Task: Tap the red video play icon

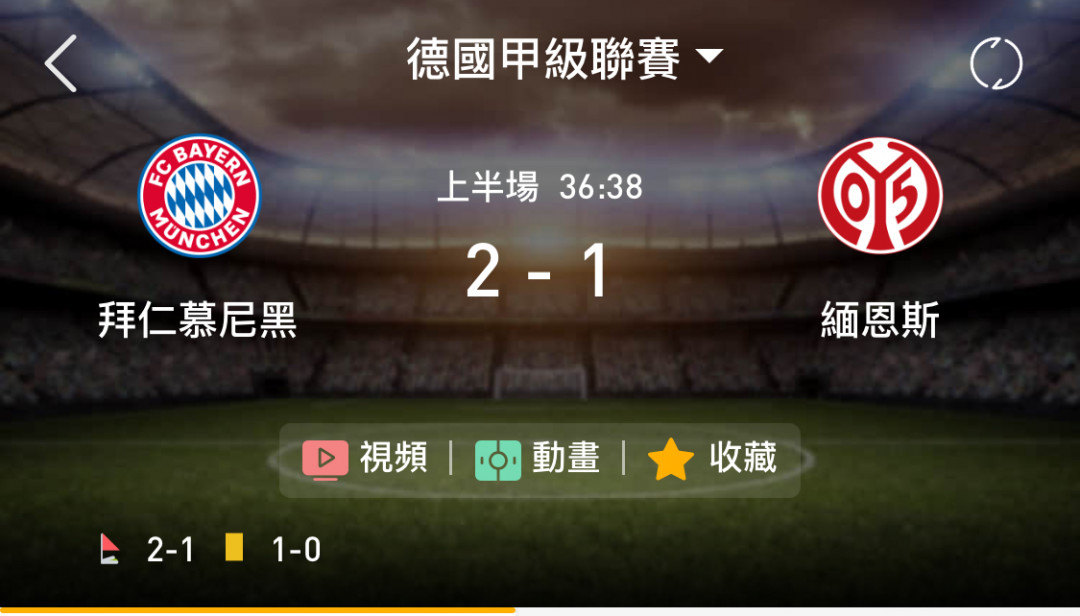Action: point(325,460)
